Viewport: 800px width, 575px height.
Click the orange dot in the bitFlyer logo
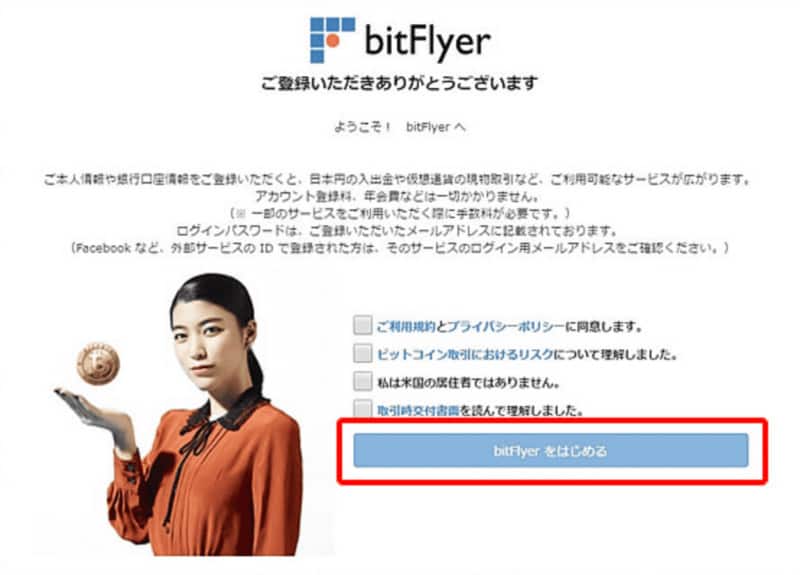click(333, 41)
